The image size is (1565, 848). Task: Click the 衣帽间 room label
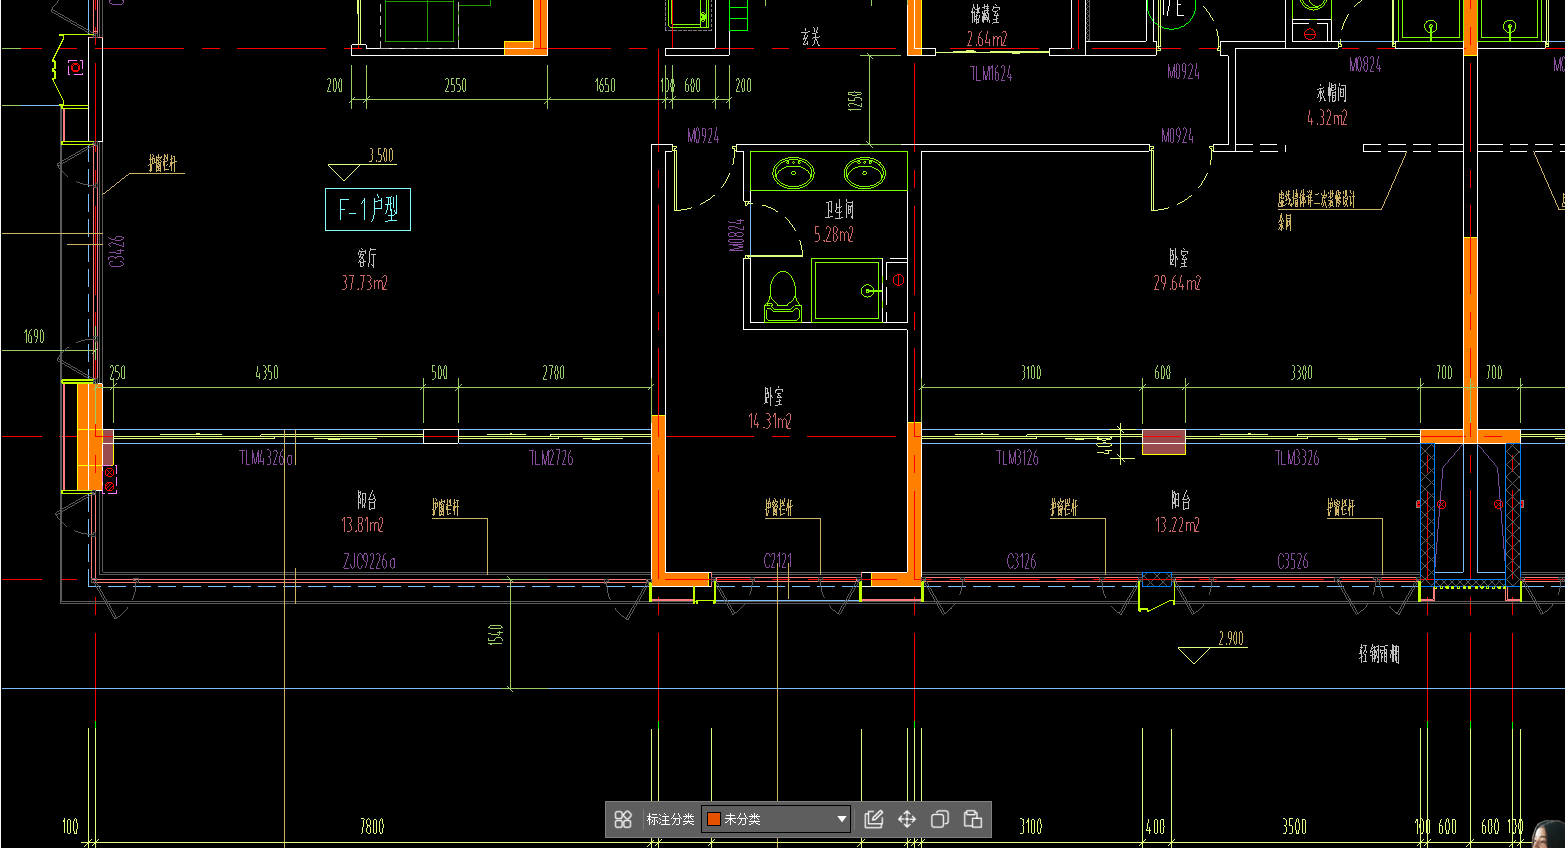pos(1331,93)
